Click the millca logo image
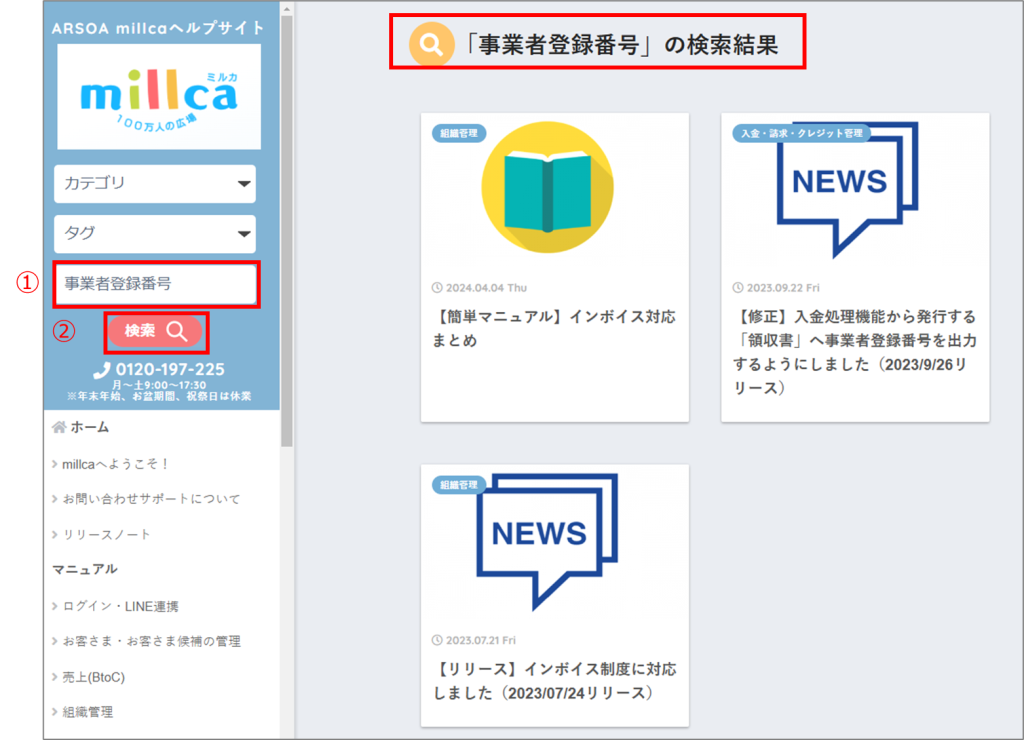This screenshot has width=1024, height=740. [159, 96]
